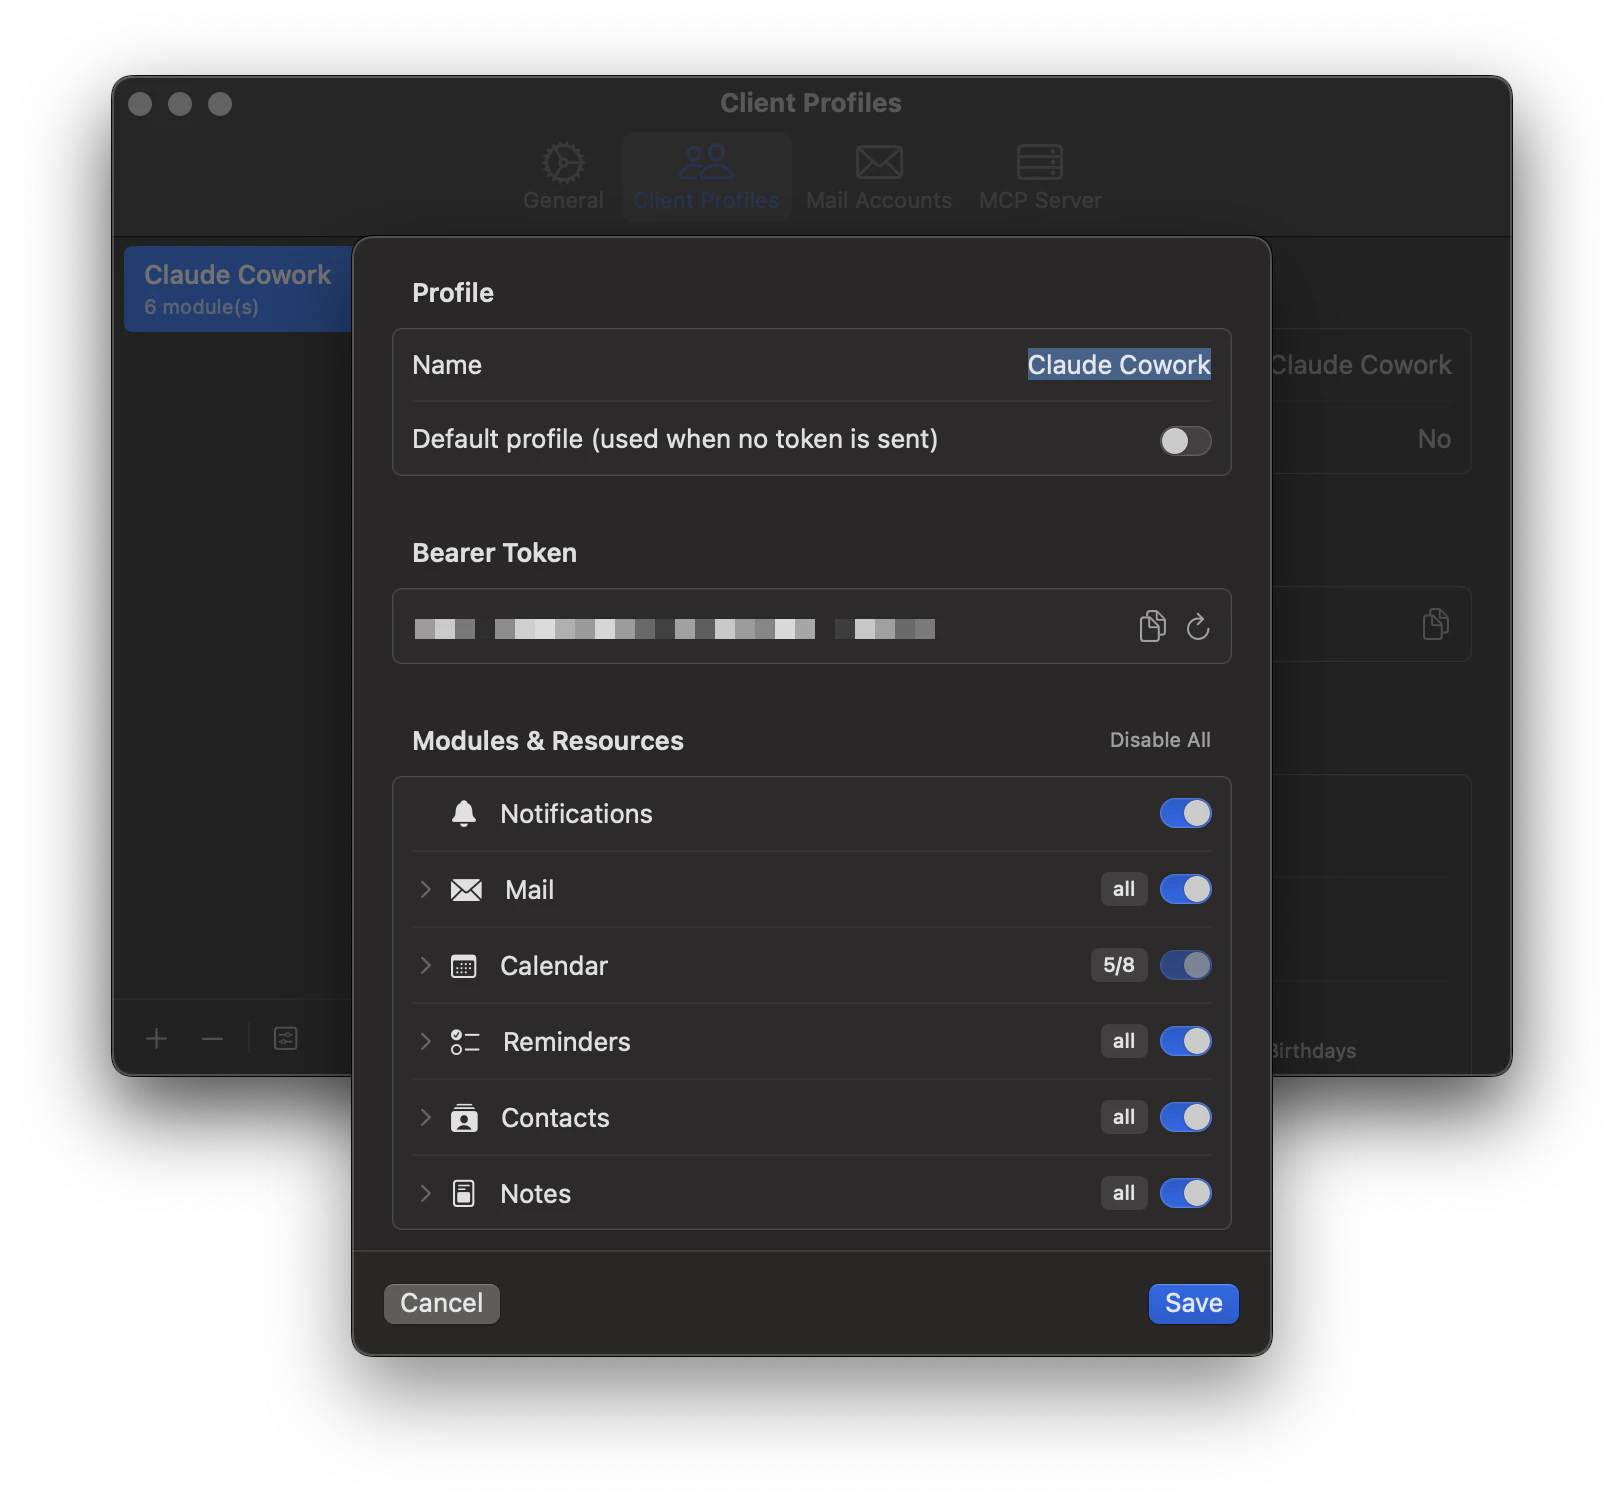Click the Disable All link
This screenshot has height=1504, width=1624.
[1160, 740]
